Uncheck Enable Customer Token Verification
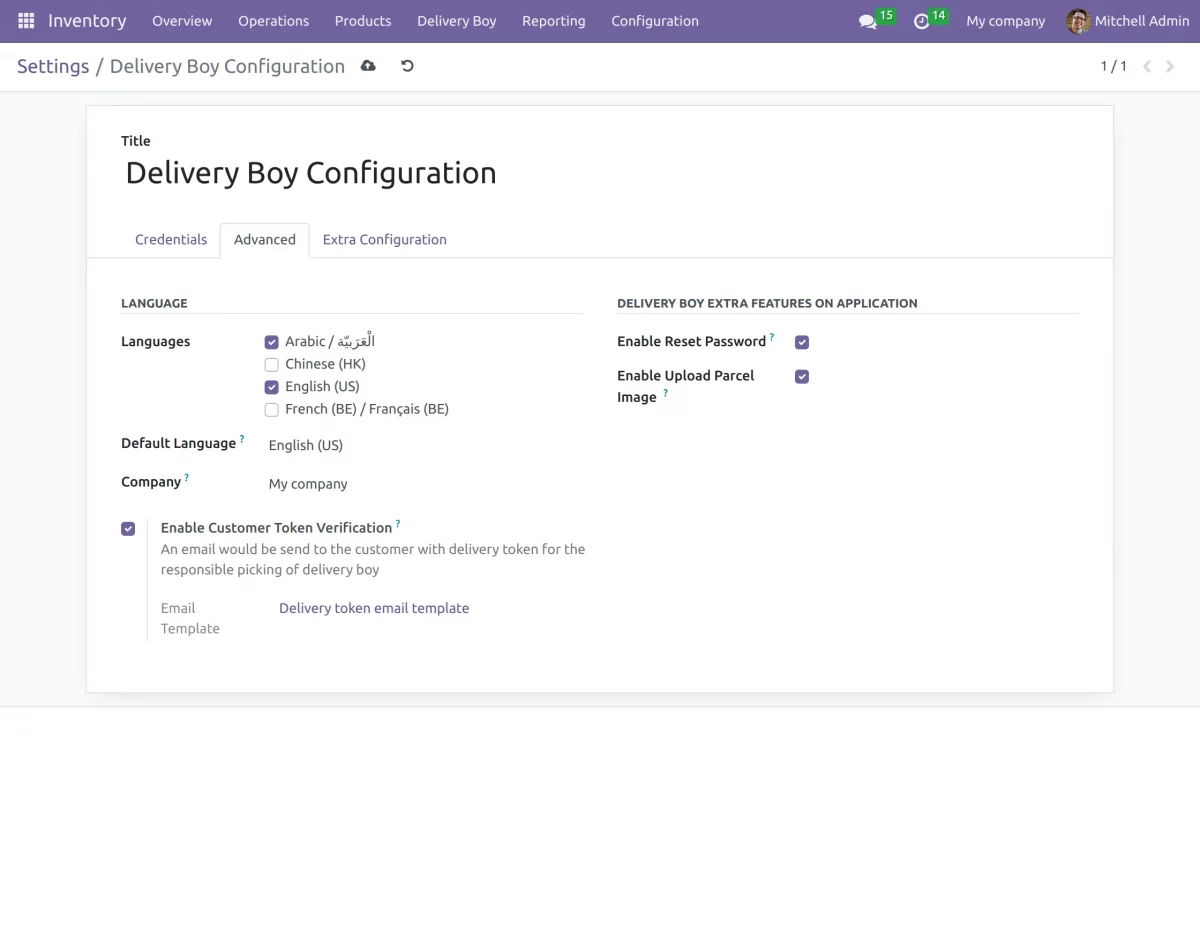The width and height of the screenshot is (1200, 943). coord(127,528)
